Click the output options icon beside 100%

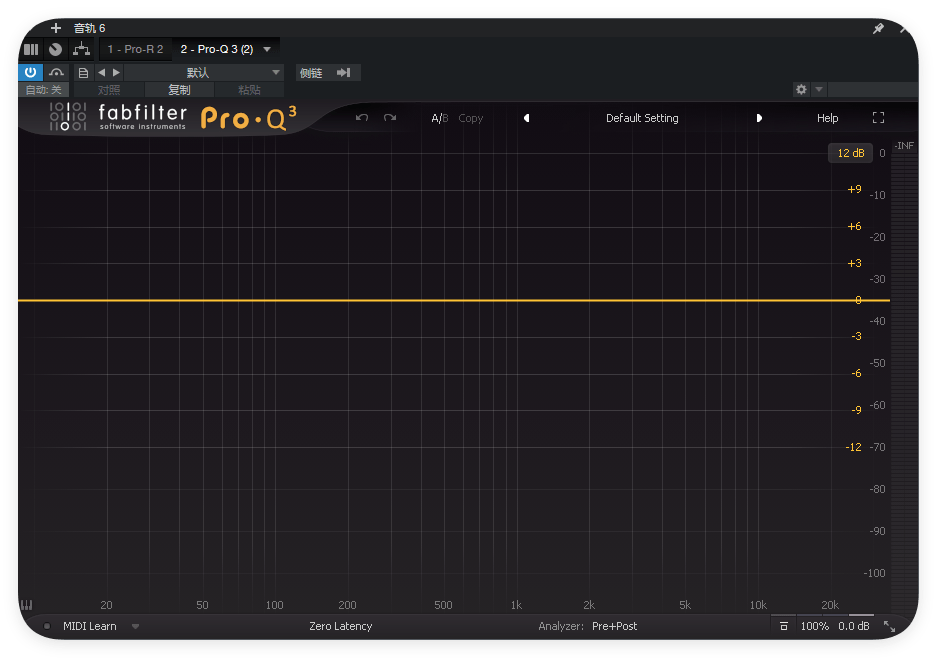coord(783,626)
